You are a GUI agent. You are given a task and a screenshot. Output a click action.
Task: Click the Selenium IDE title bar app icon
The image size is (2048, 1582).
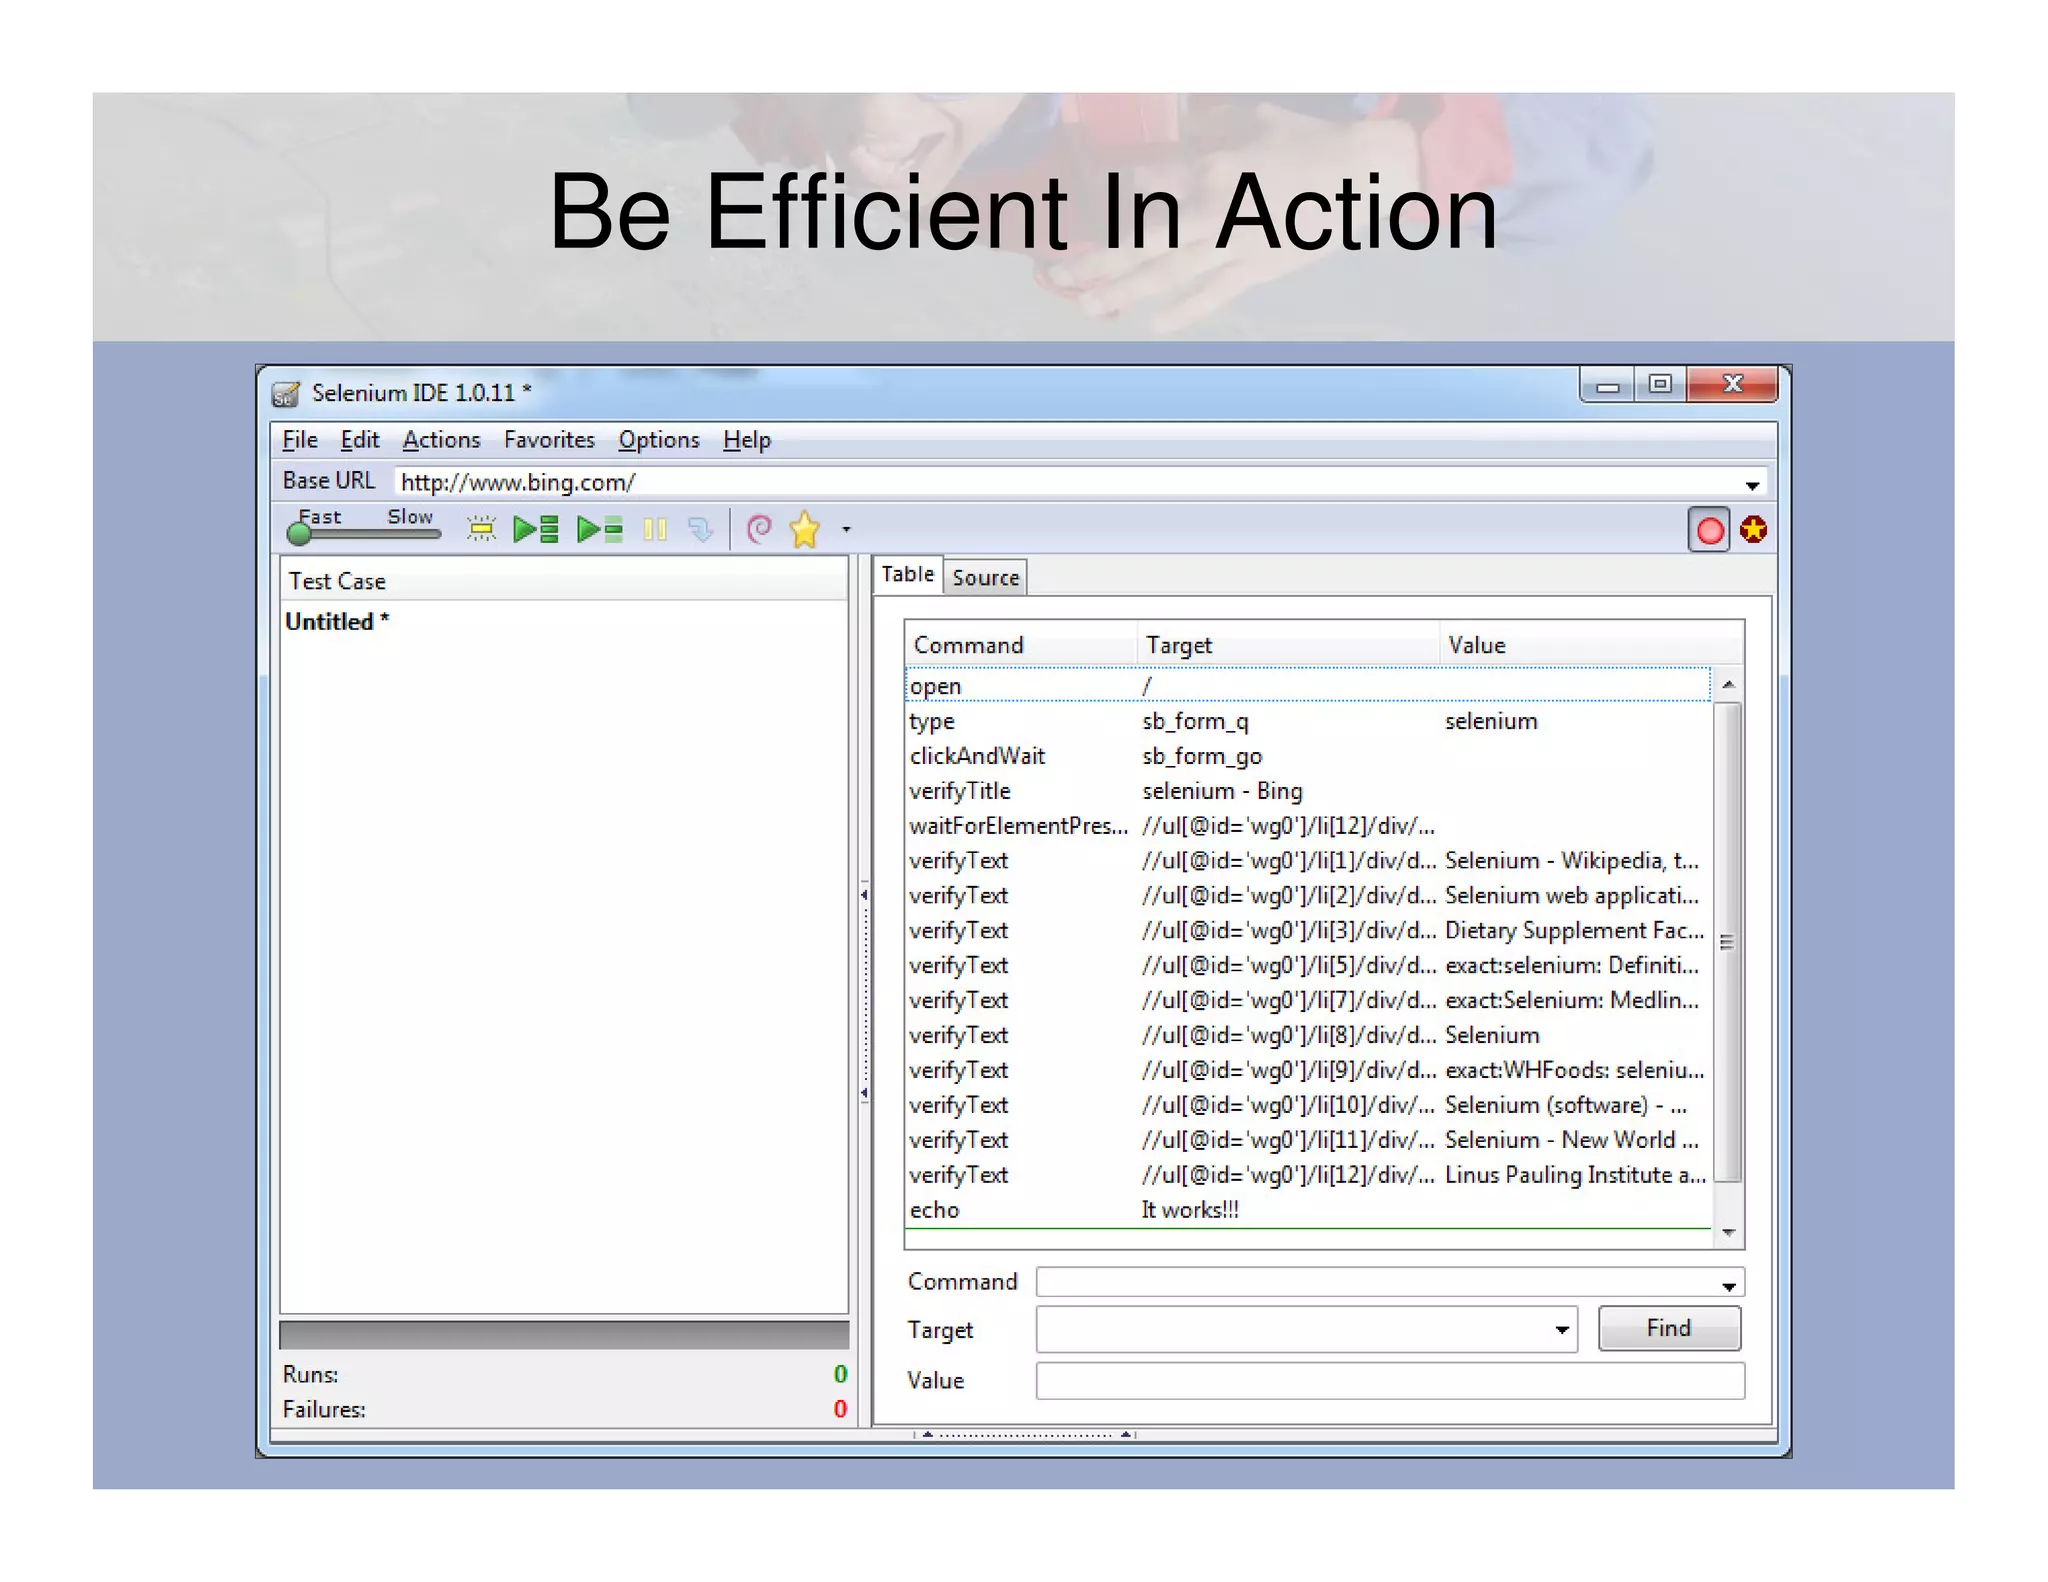[285, 394]
